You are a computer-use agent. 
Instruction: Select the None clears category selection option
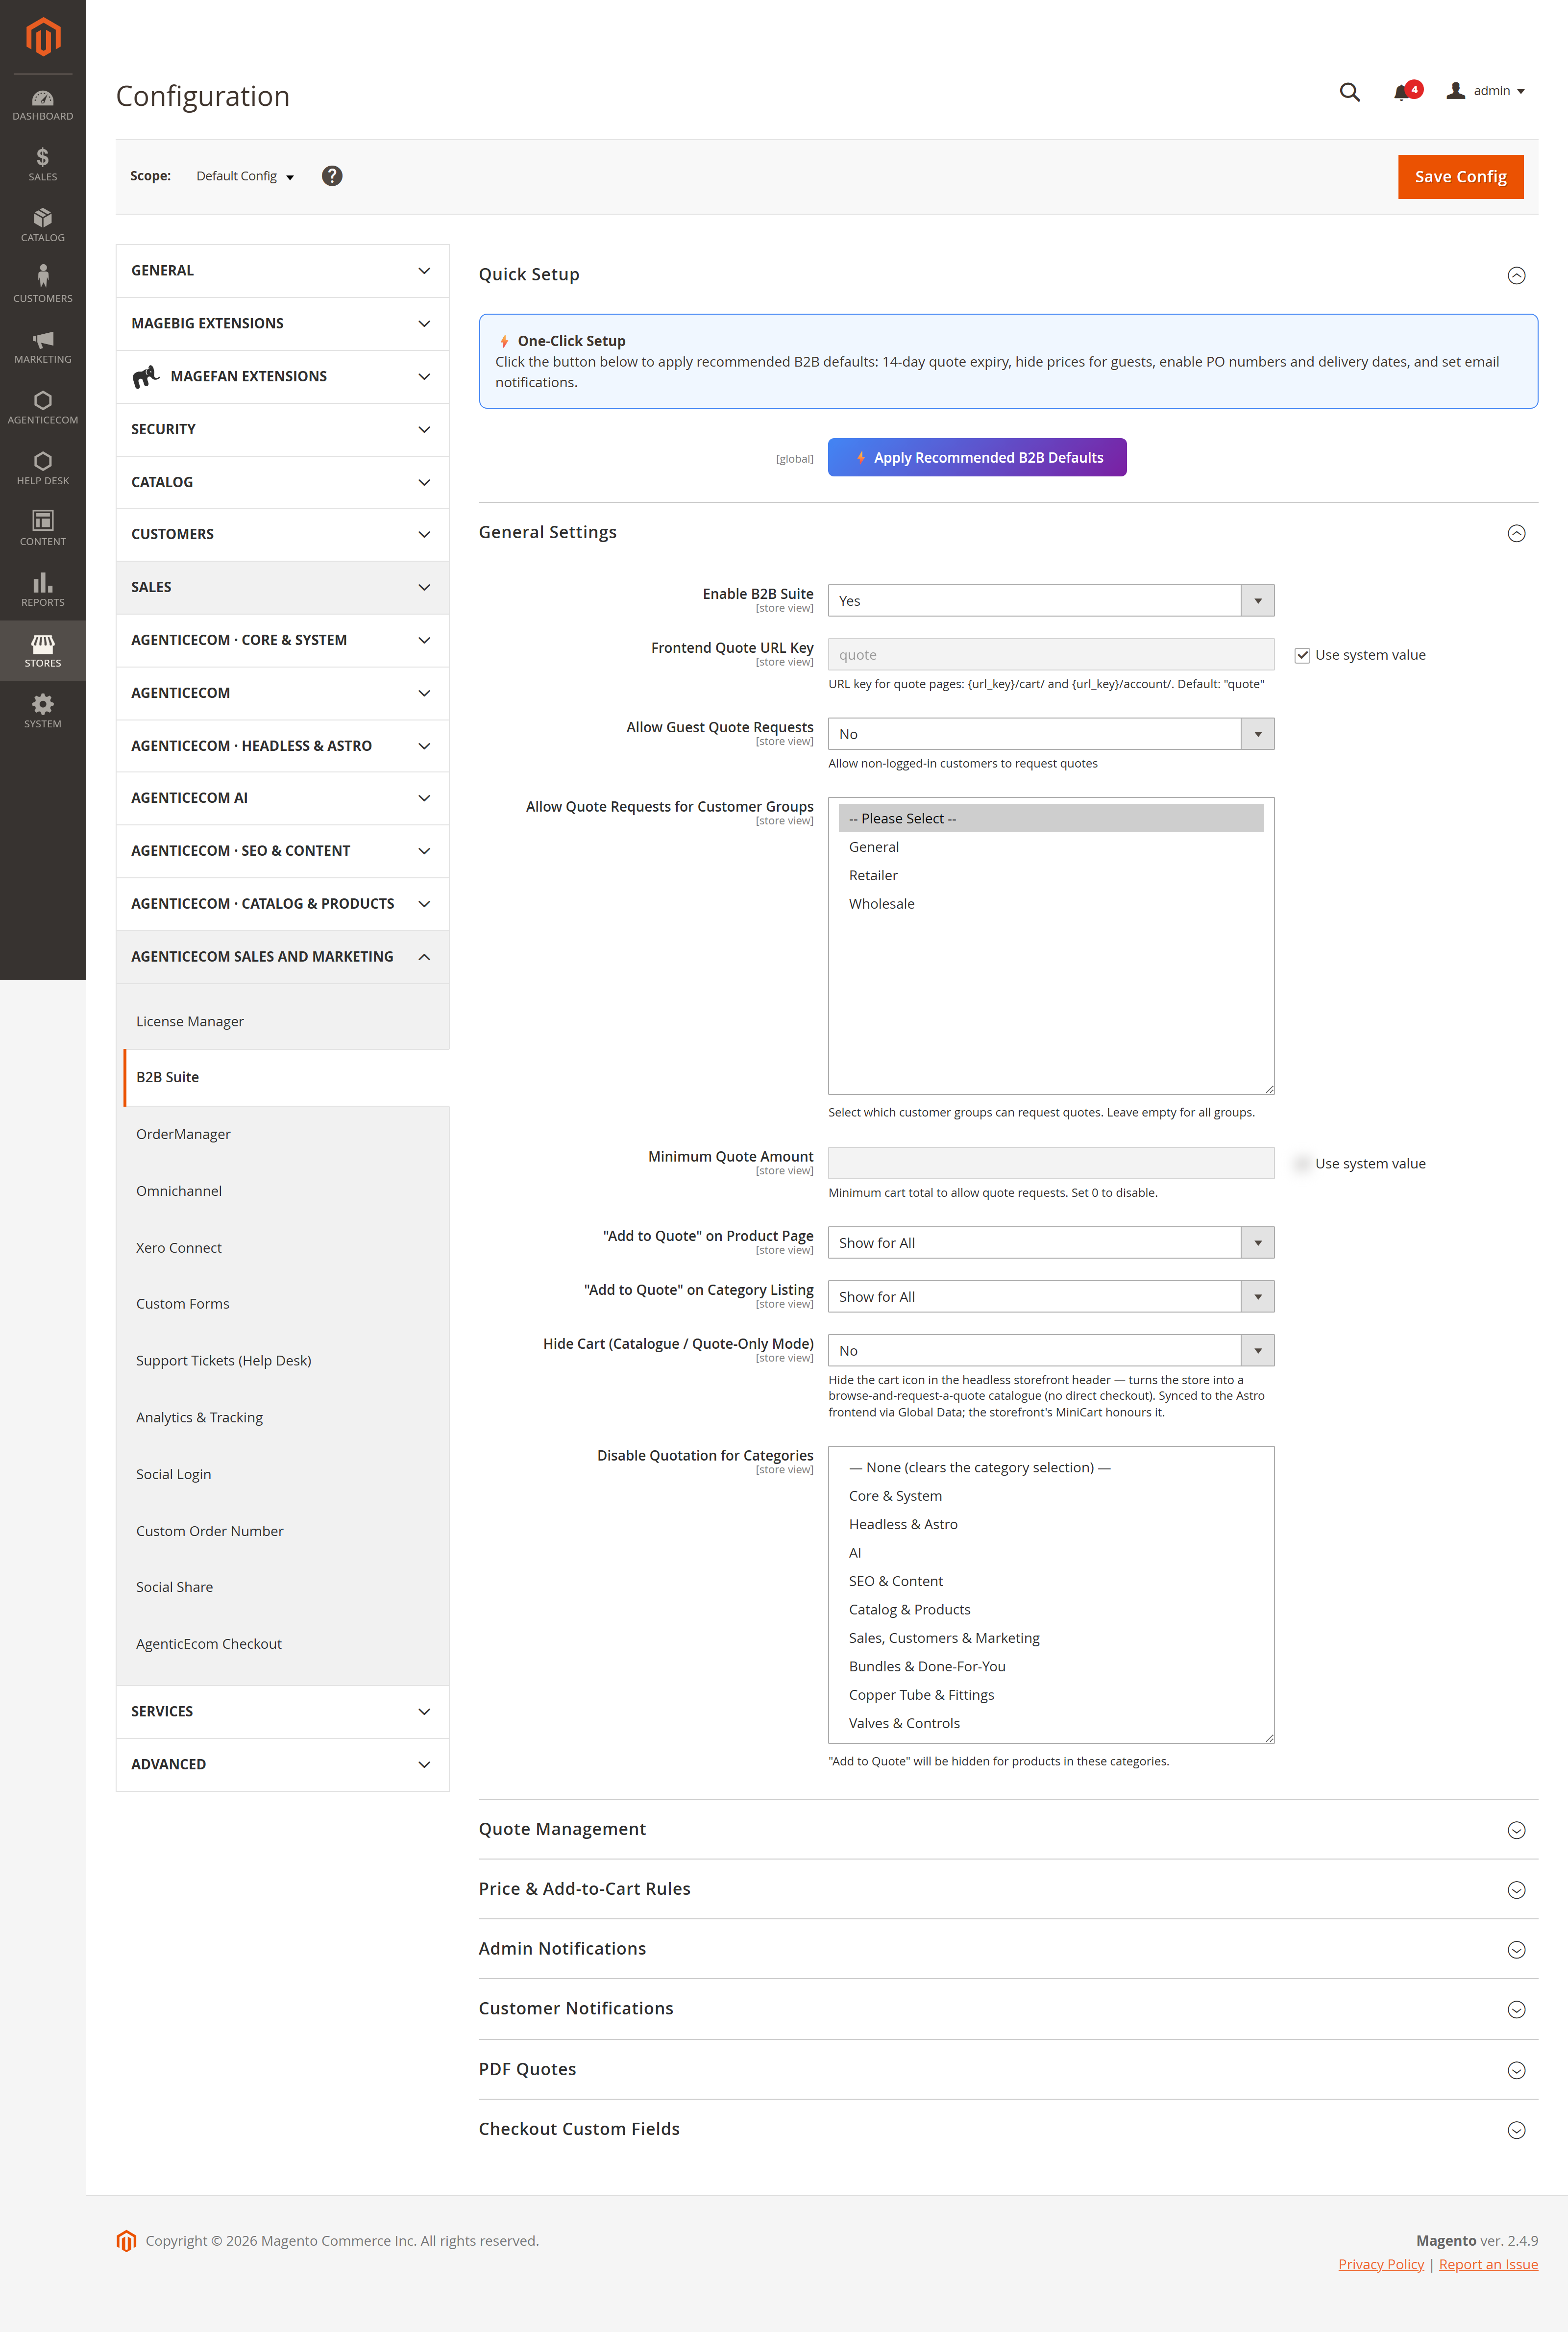pos(1050,1469)
